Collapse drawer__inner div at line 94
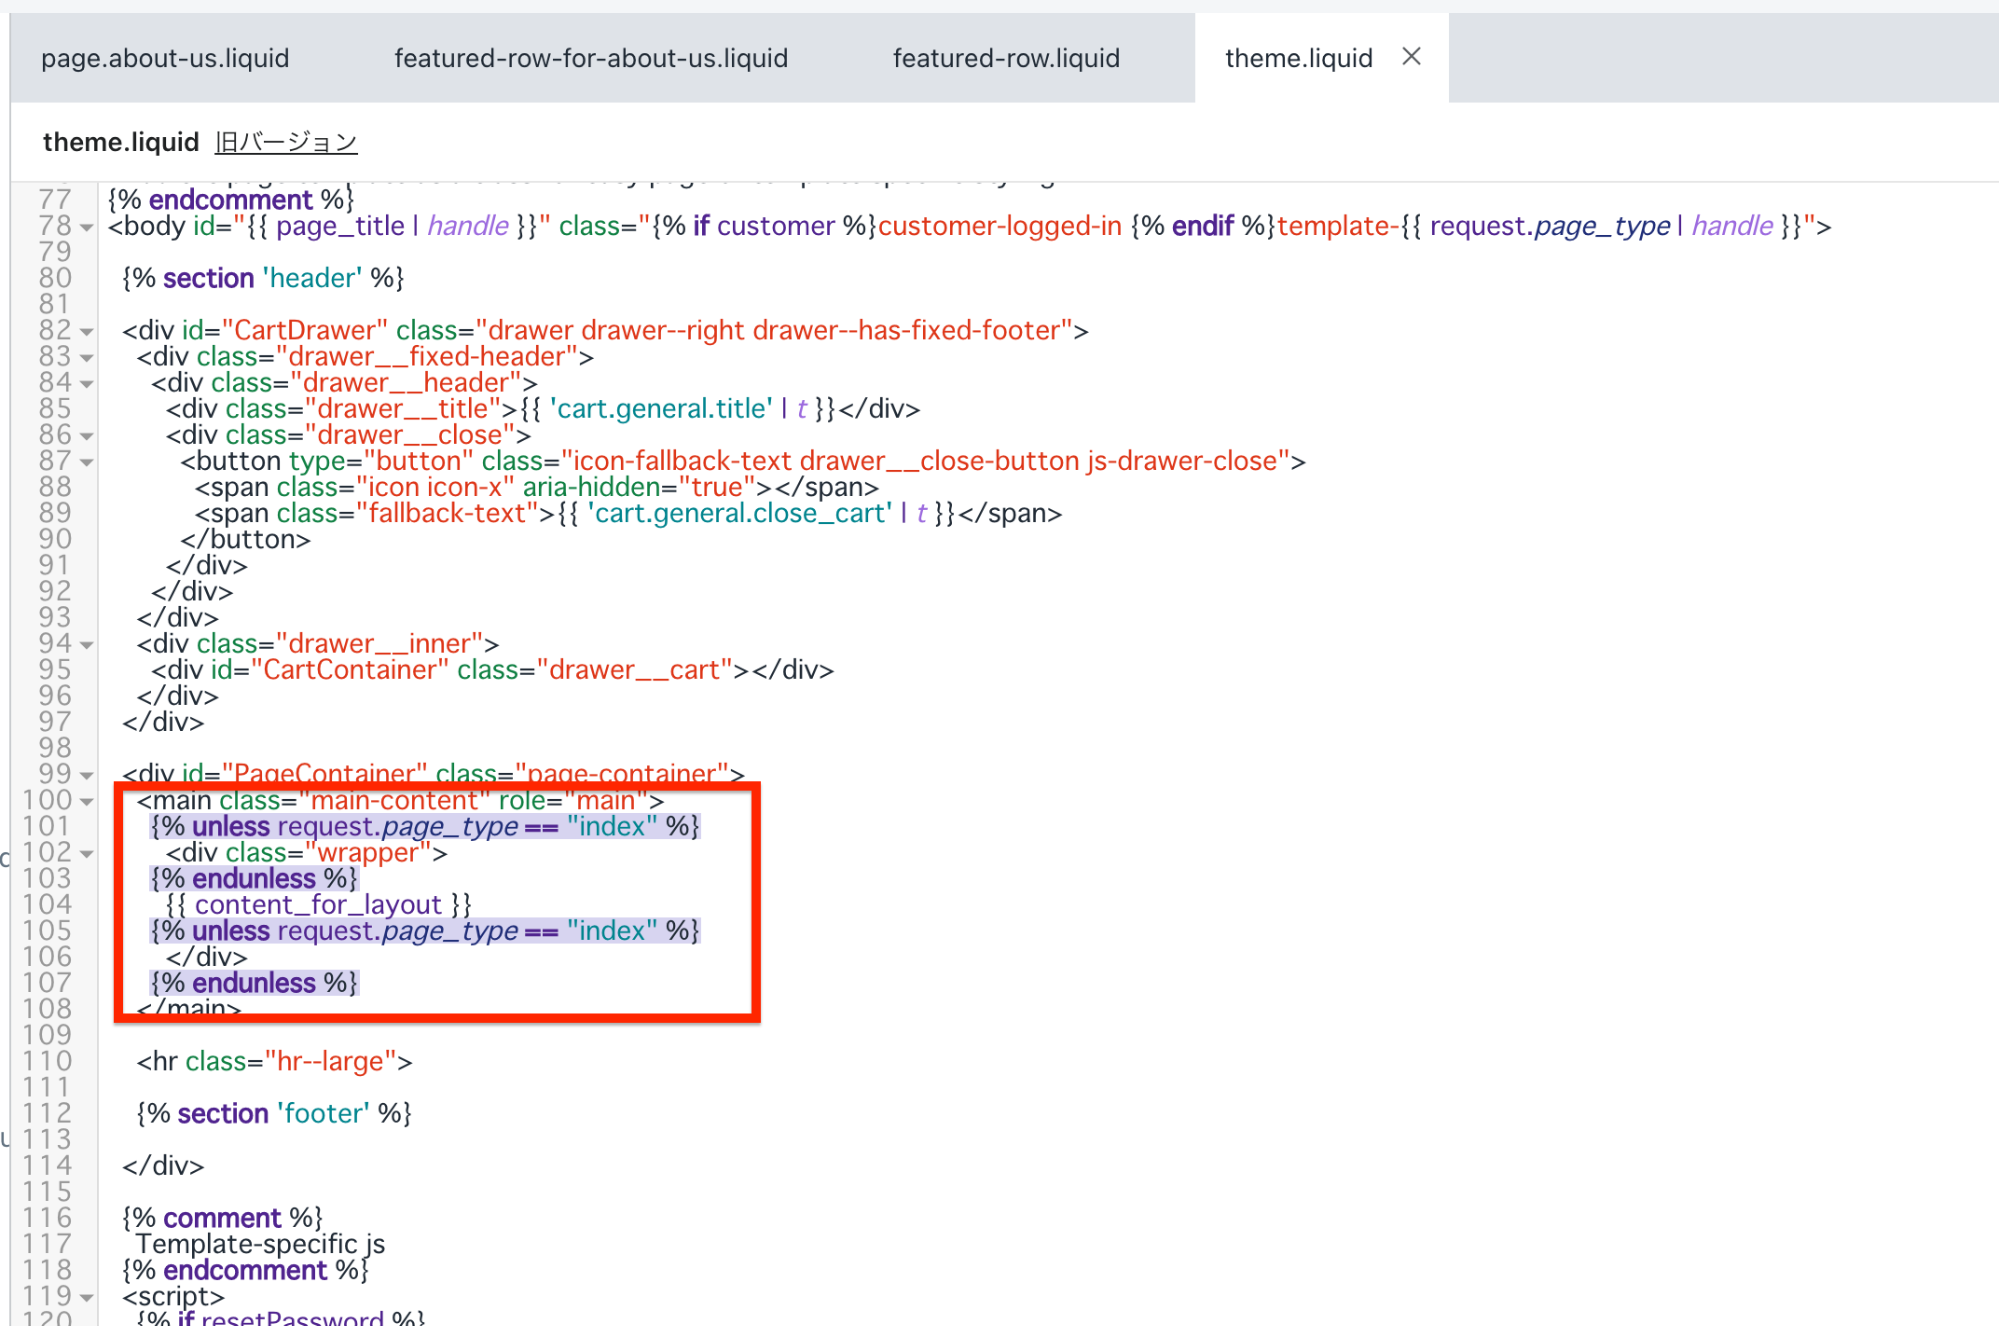The height and width of the screenshot is (1326, 1999). (87, 645)
